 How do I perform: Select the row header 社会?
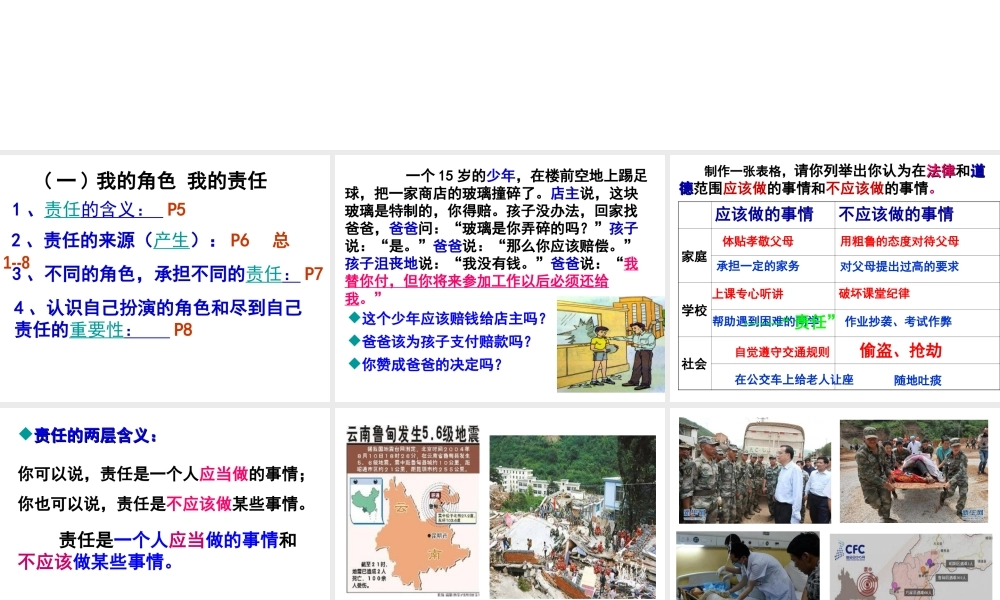point(694,364)
